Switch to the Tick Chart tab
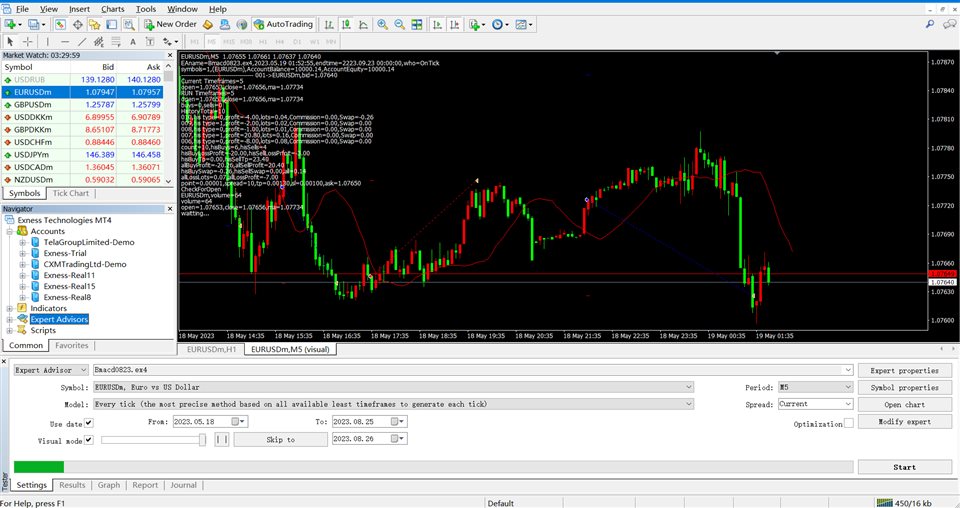Viewport: 960px width, 508px height. [x=70, y=193]
